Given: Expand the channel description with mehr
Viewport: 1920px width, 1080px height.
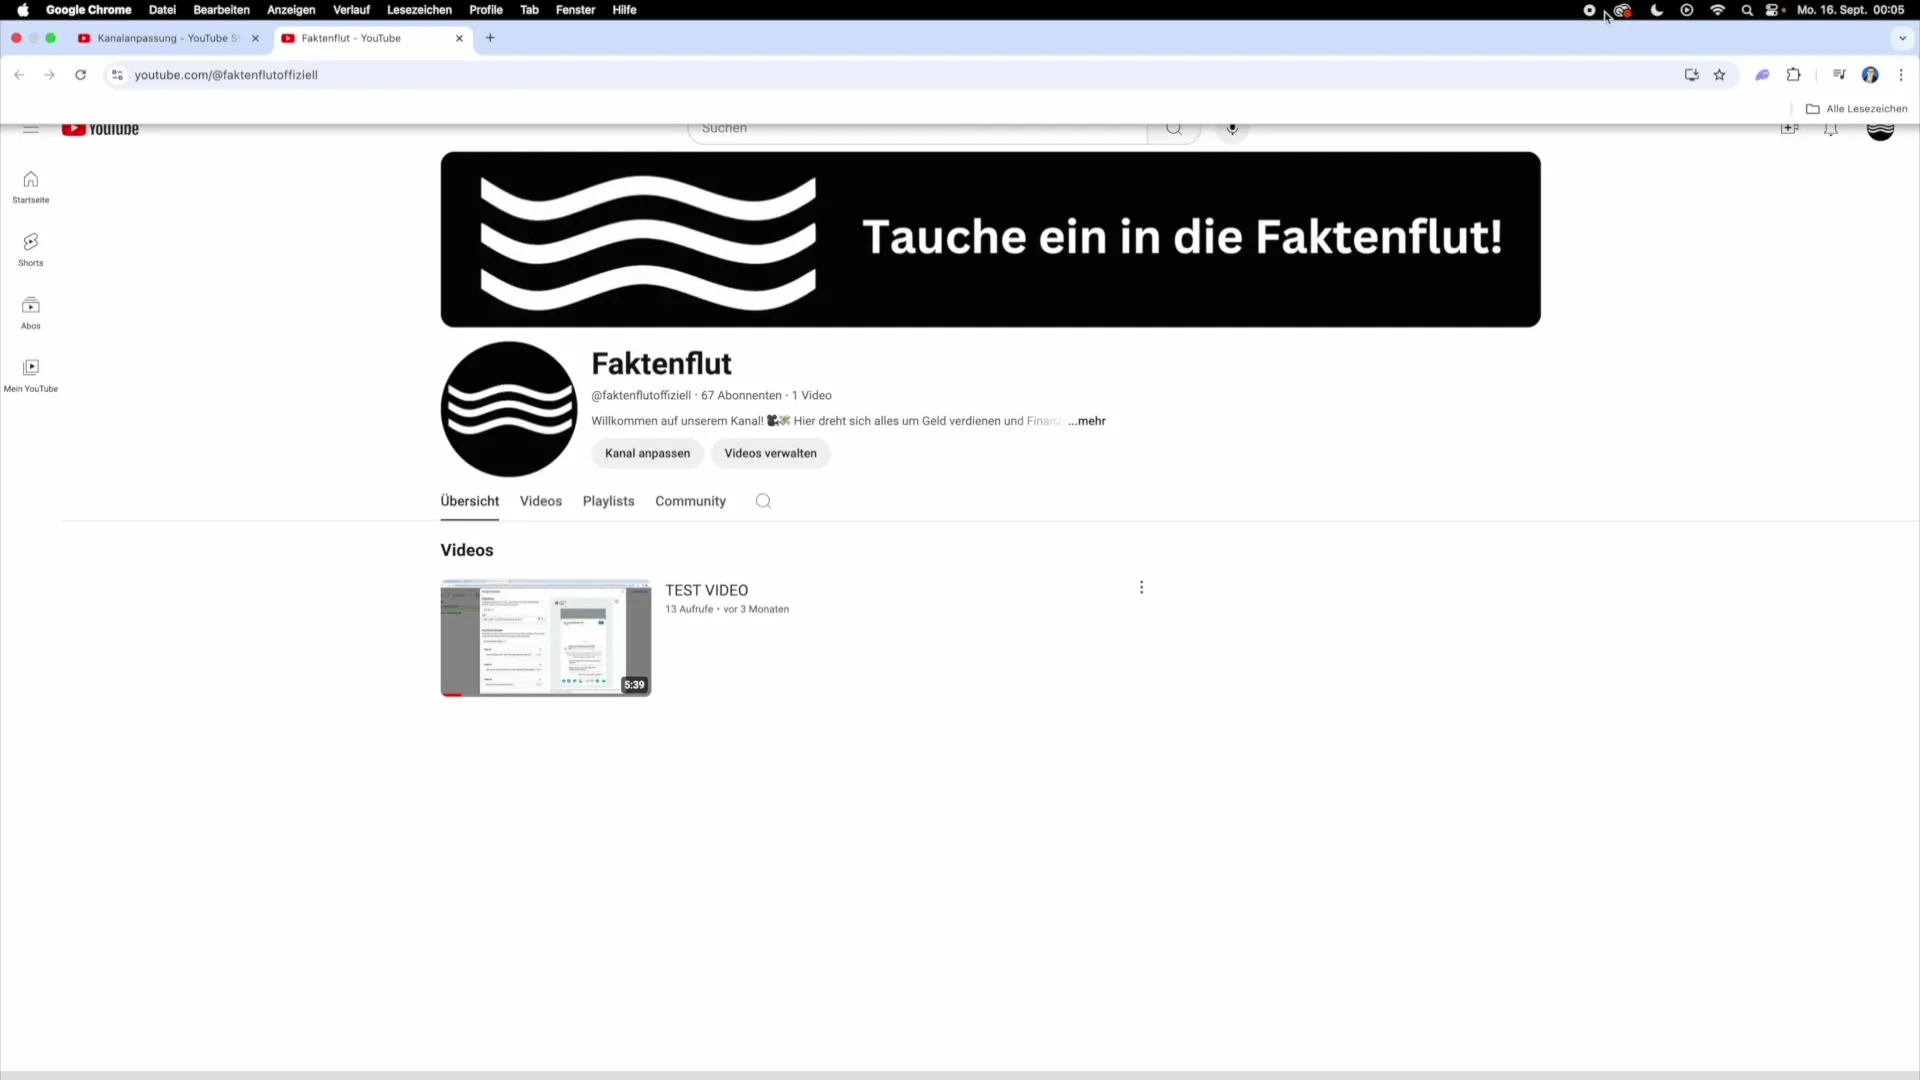Looking at the screenshot, I should pos(1088,421).
